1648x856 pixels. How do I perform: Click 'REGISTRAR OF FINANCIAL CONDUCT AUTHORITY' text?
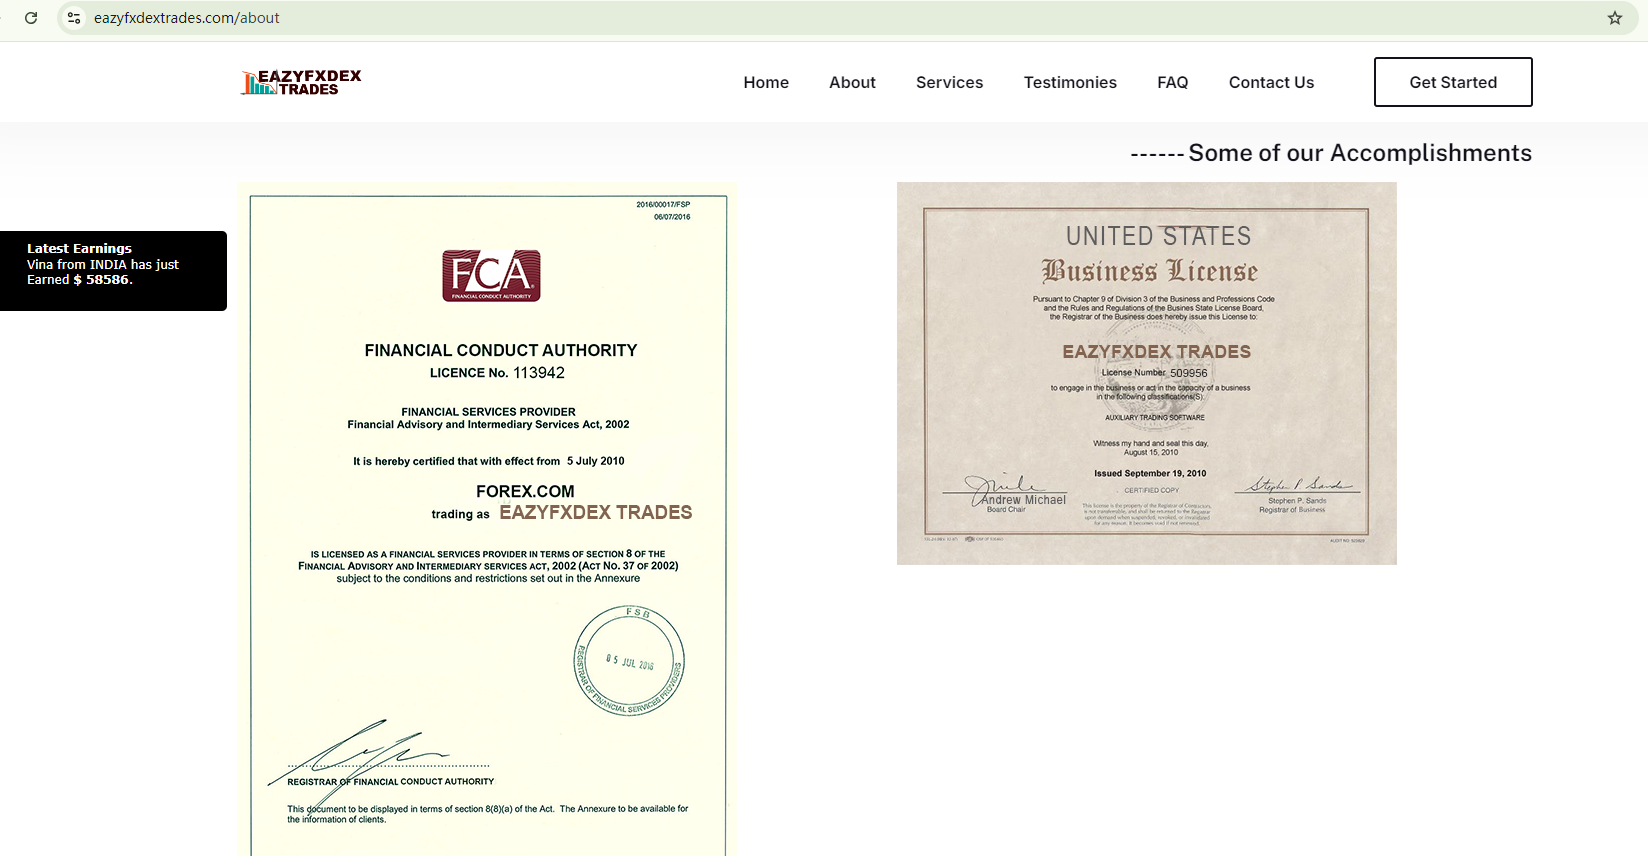(391, 782)
